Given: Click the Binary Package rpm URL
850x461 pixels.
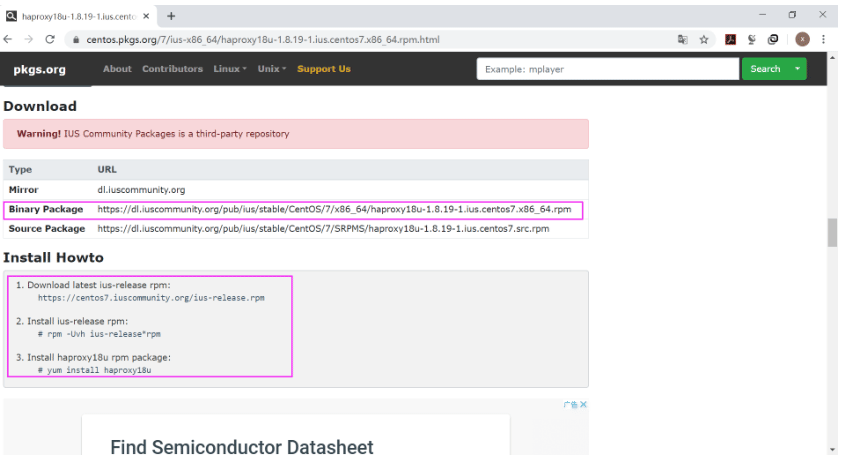Looking at the screenshot, I should pos(334,209).
